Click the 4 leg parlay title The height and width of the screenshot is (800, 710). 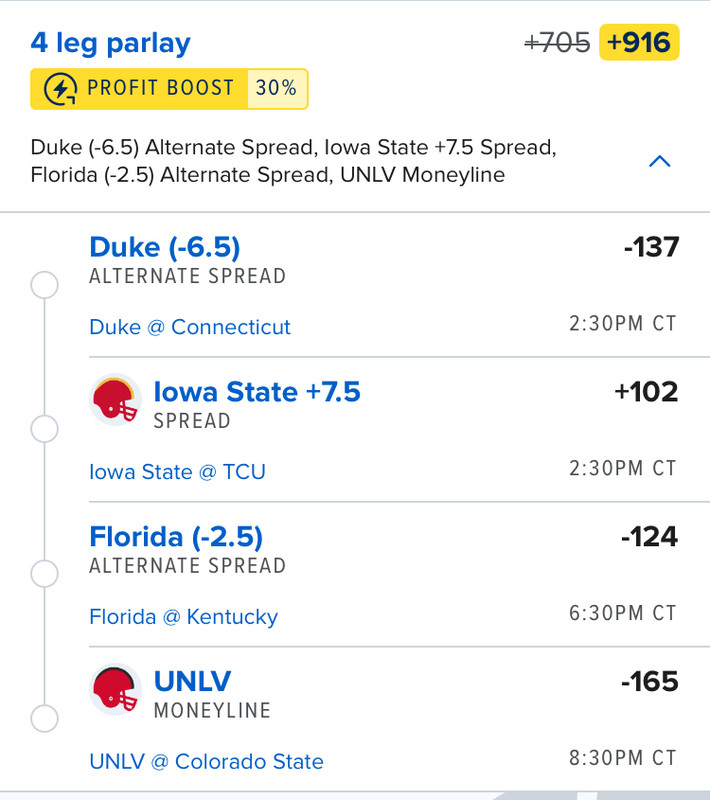[110, 43]
